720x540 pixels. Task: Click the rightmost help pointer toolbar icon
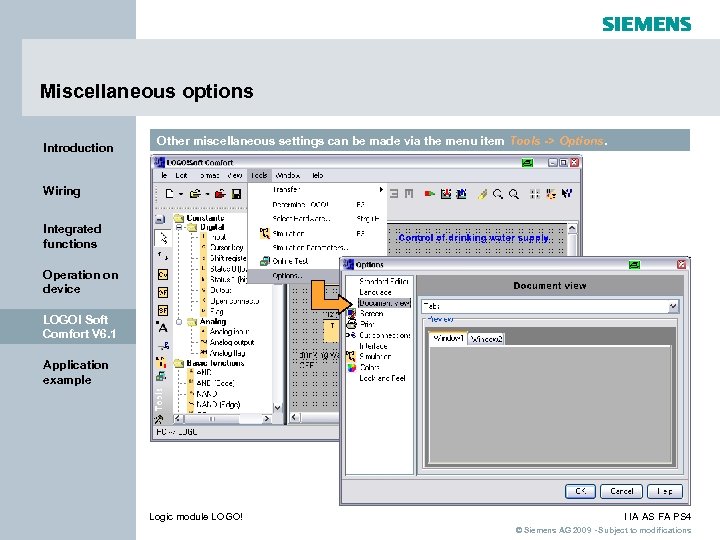pyautogui.click(x=567, y=194)
